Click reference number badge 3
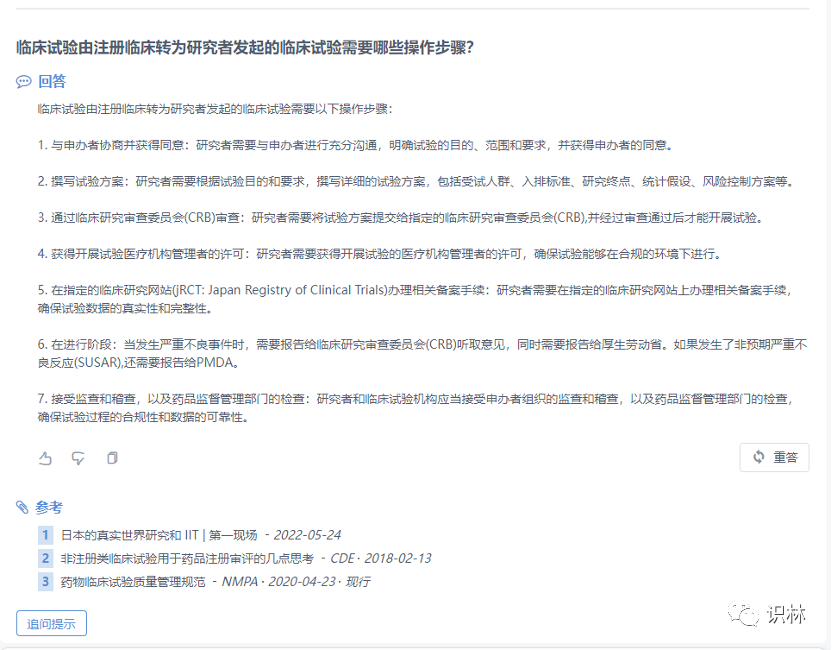This screenshot has height=650, width=832. tap(46, 582)
